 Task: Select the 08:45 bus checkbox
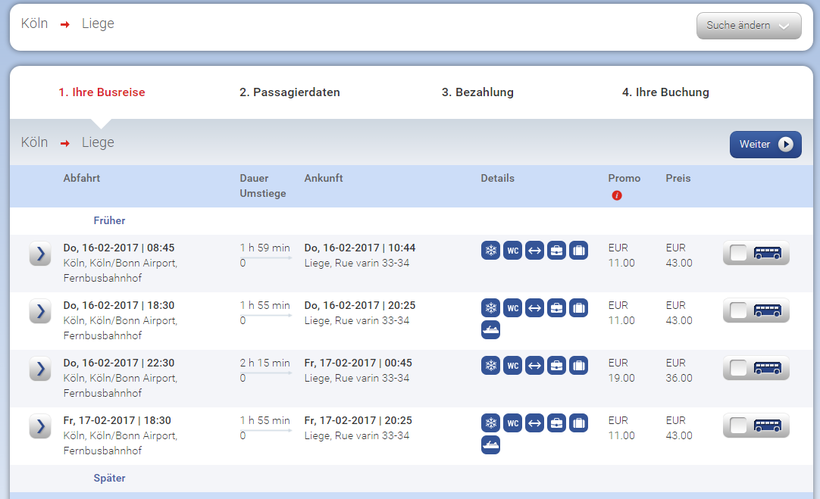tap(739, 254)
